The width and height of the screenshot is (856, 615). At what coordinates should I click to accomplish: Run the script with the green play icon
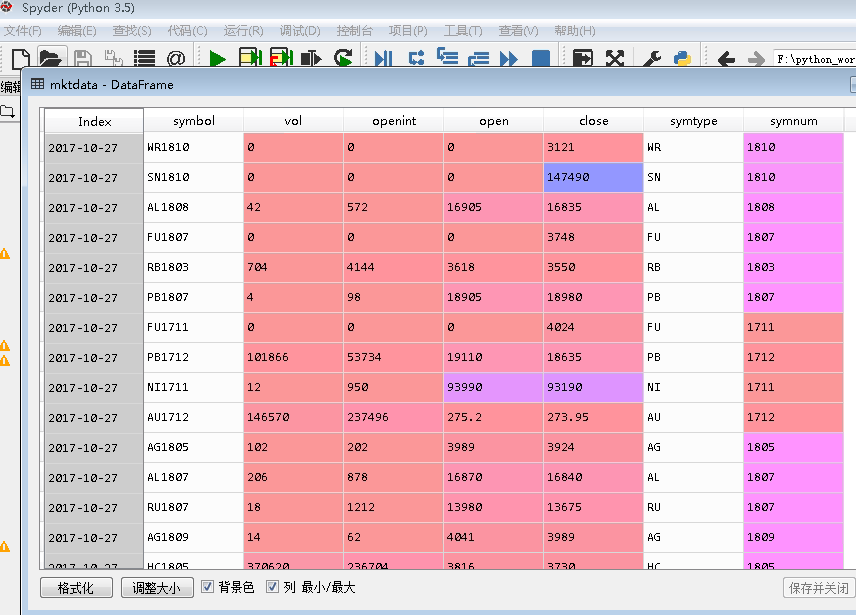pos(217,58)
